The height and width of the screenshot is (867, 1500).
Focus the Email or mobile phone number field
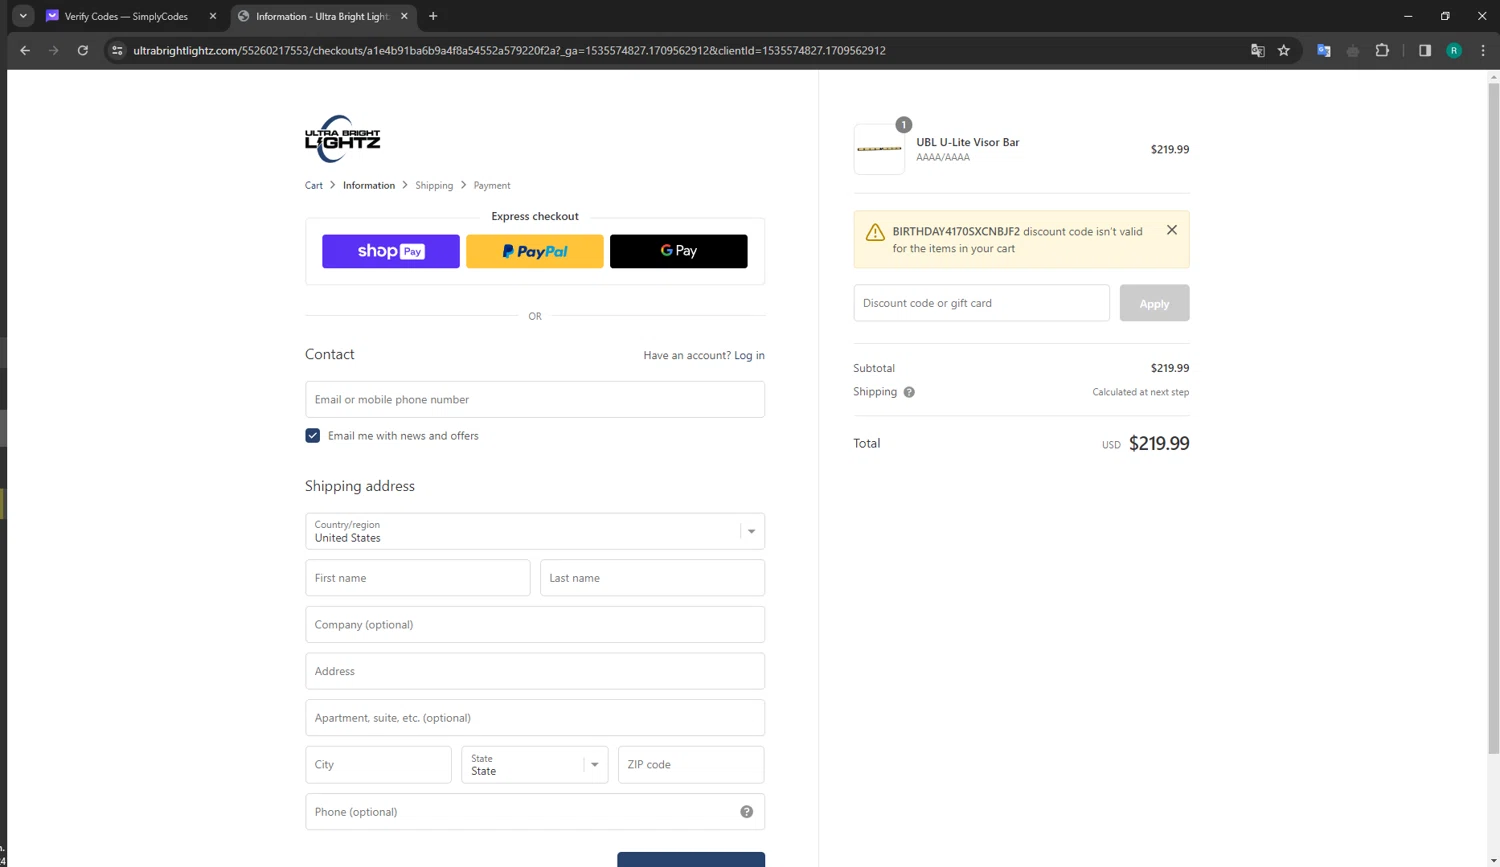[535, 399]
